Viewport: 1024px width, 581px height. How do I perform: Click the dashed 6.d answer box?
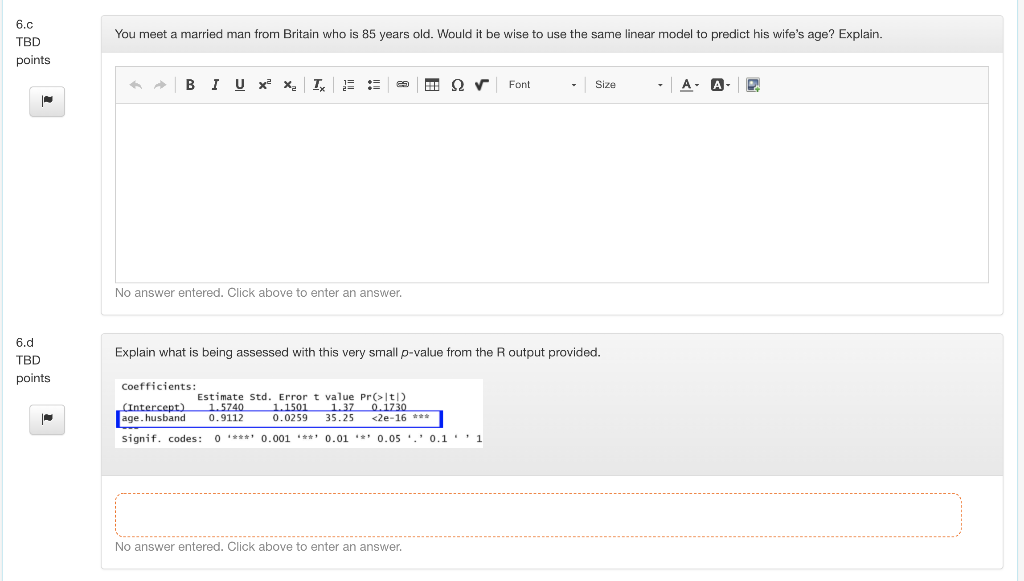538,515
